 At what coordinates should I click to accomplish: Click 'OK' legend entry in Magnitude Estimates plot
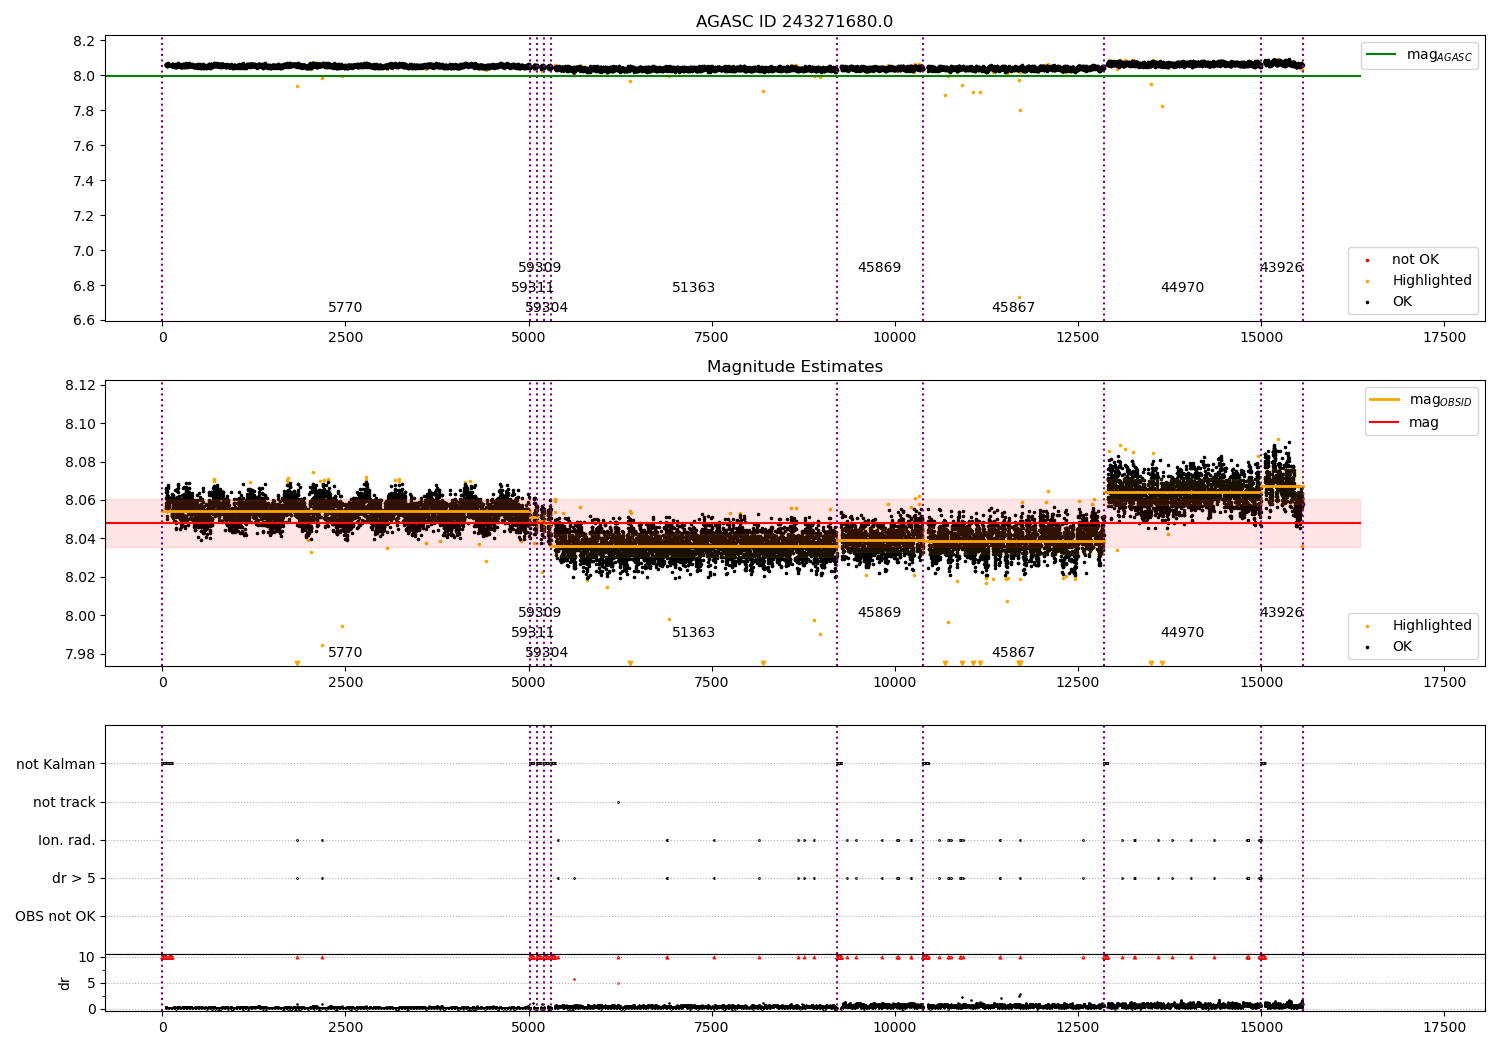click(x=1402, y=647)
